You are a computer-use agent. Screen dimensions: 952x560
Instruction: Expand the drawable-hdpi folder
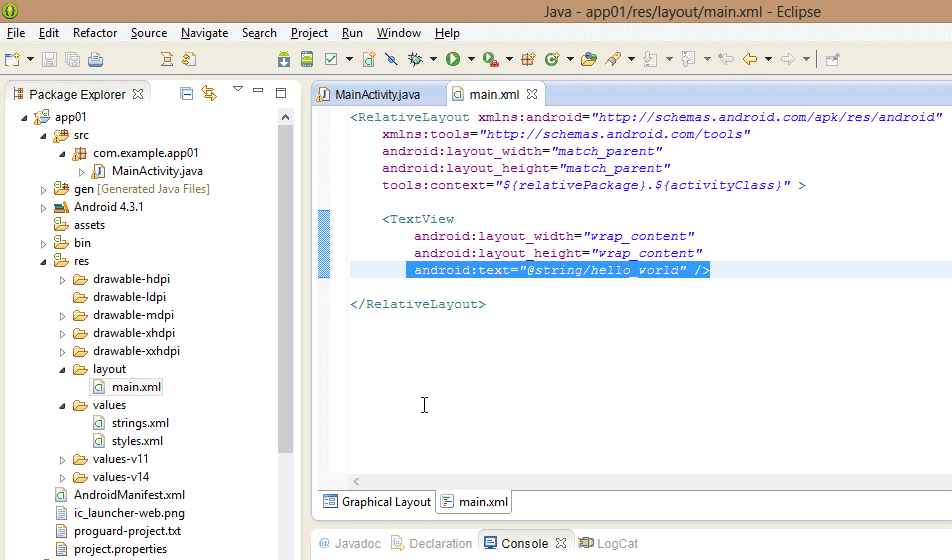tap(63, 279)
